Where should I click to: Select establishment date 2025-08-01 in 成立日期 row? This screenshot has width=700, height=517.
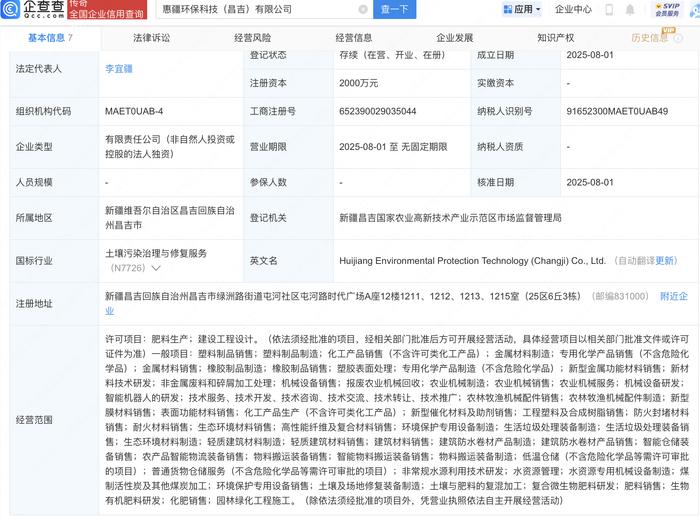[x=590, y=55]
